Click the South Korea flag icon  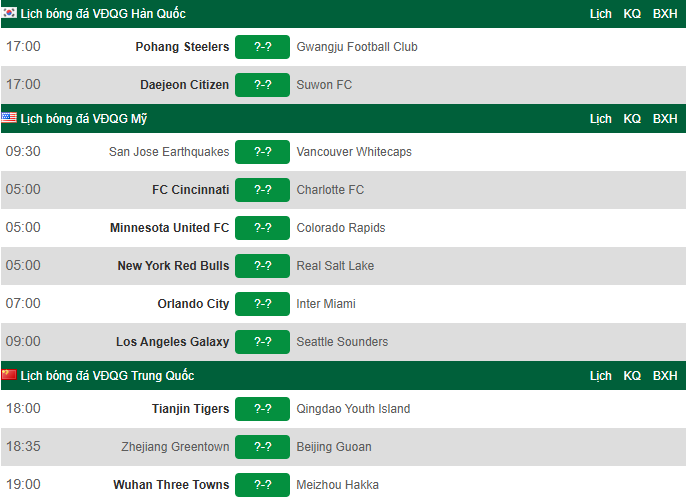(9, 13)
